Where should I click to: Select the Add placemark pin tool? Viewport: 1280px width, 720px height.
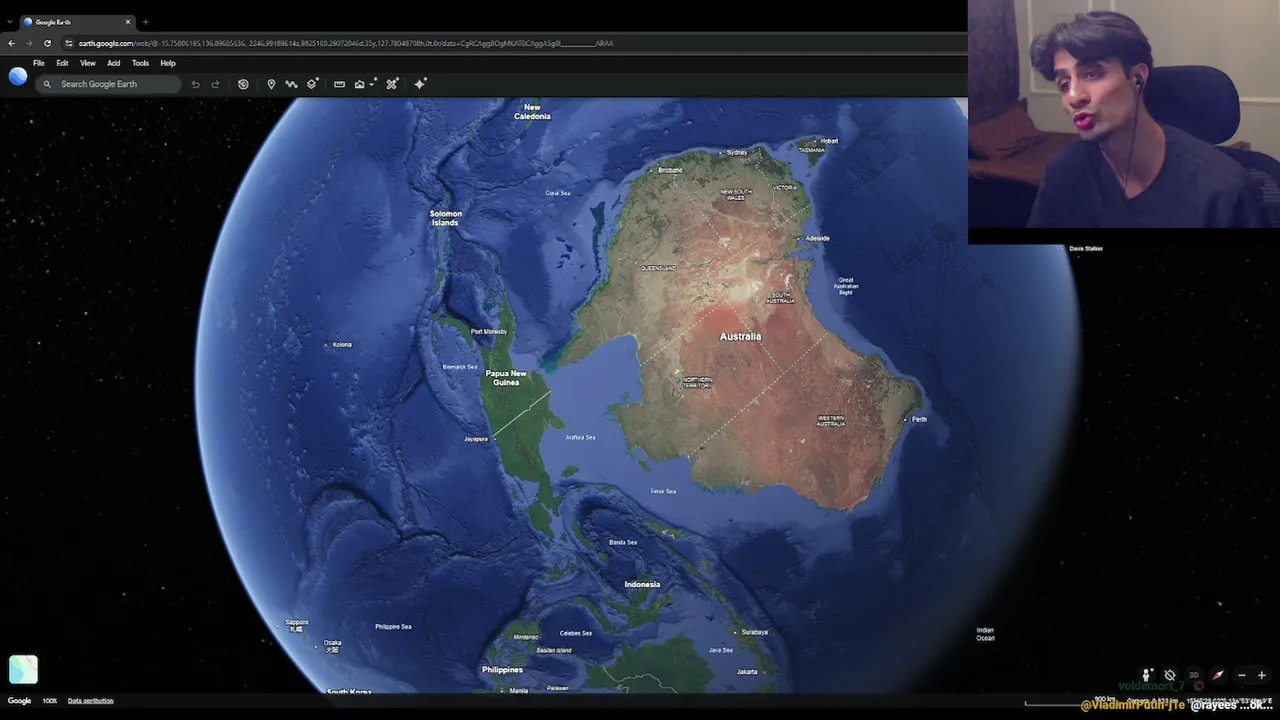pos(271,84)
